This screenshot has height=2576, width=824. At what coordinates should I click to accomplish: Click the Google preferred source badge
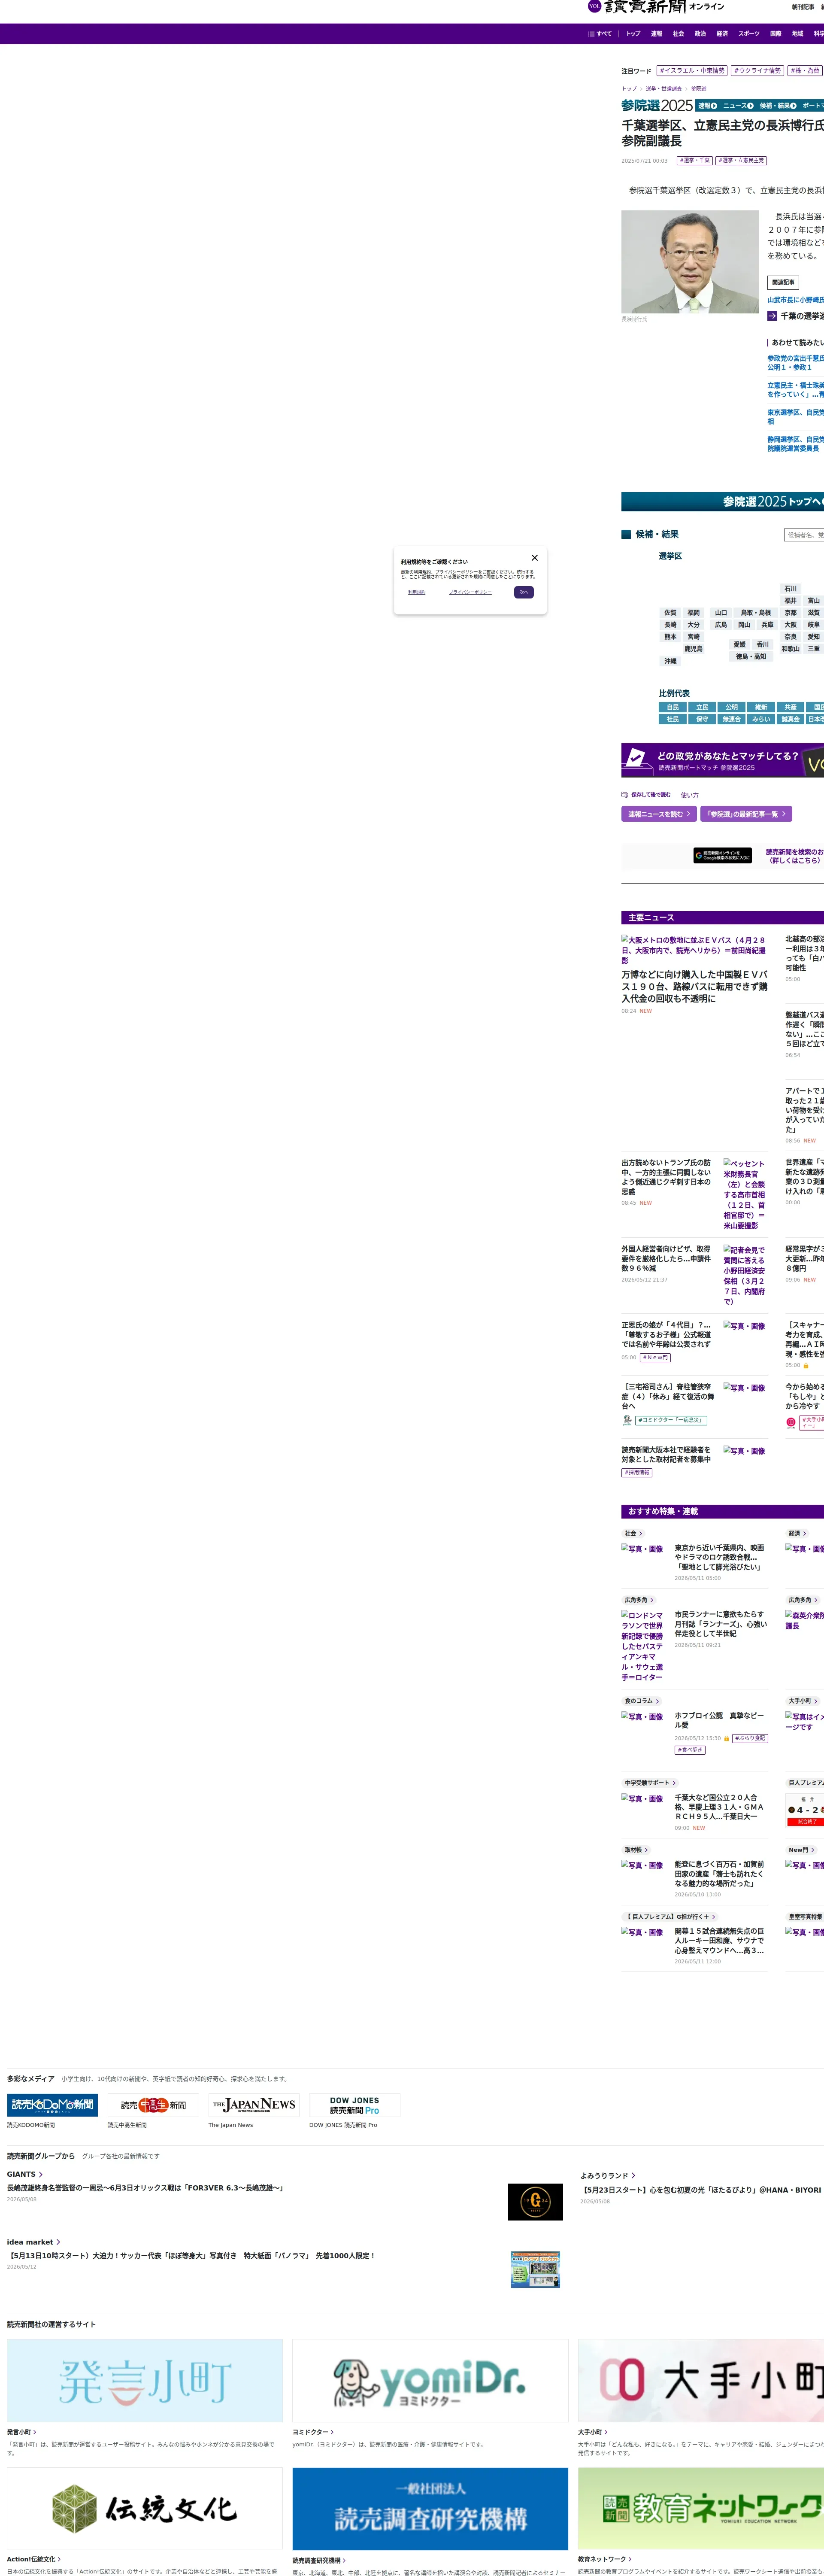723,856
